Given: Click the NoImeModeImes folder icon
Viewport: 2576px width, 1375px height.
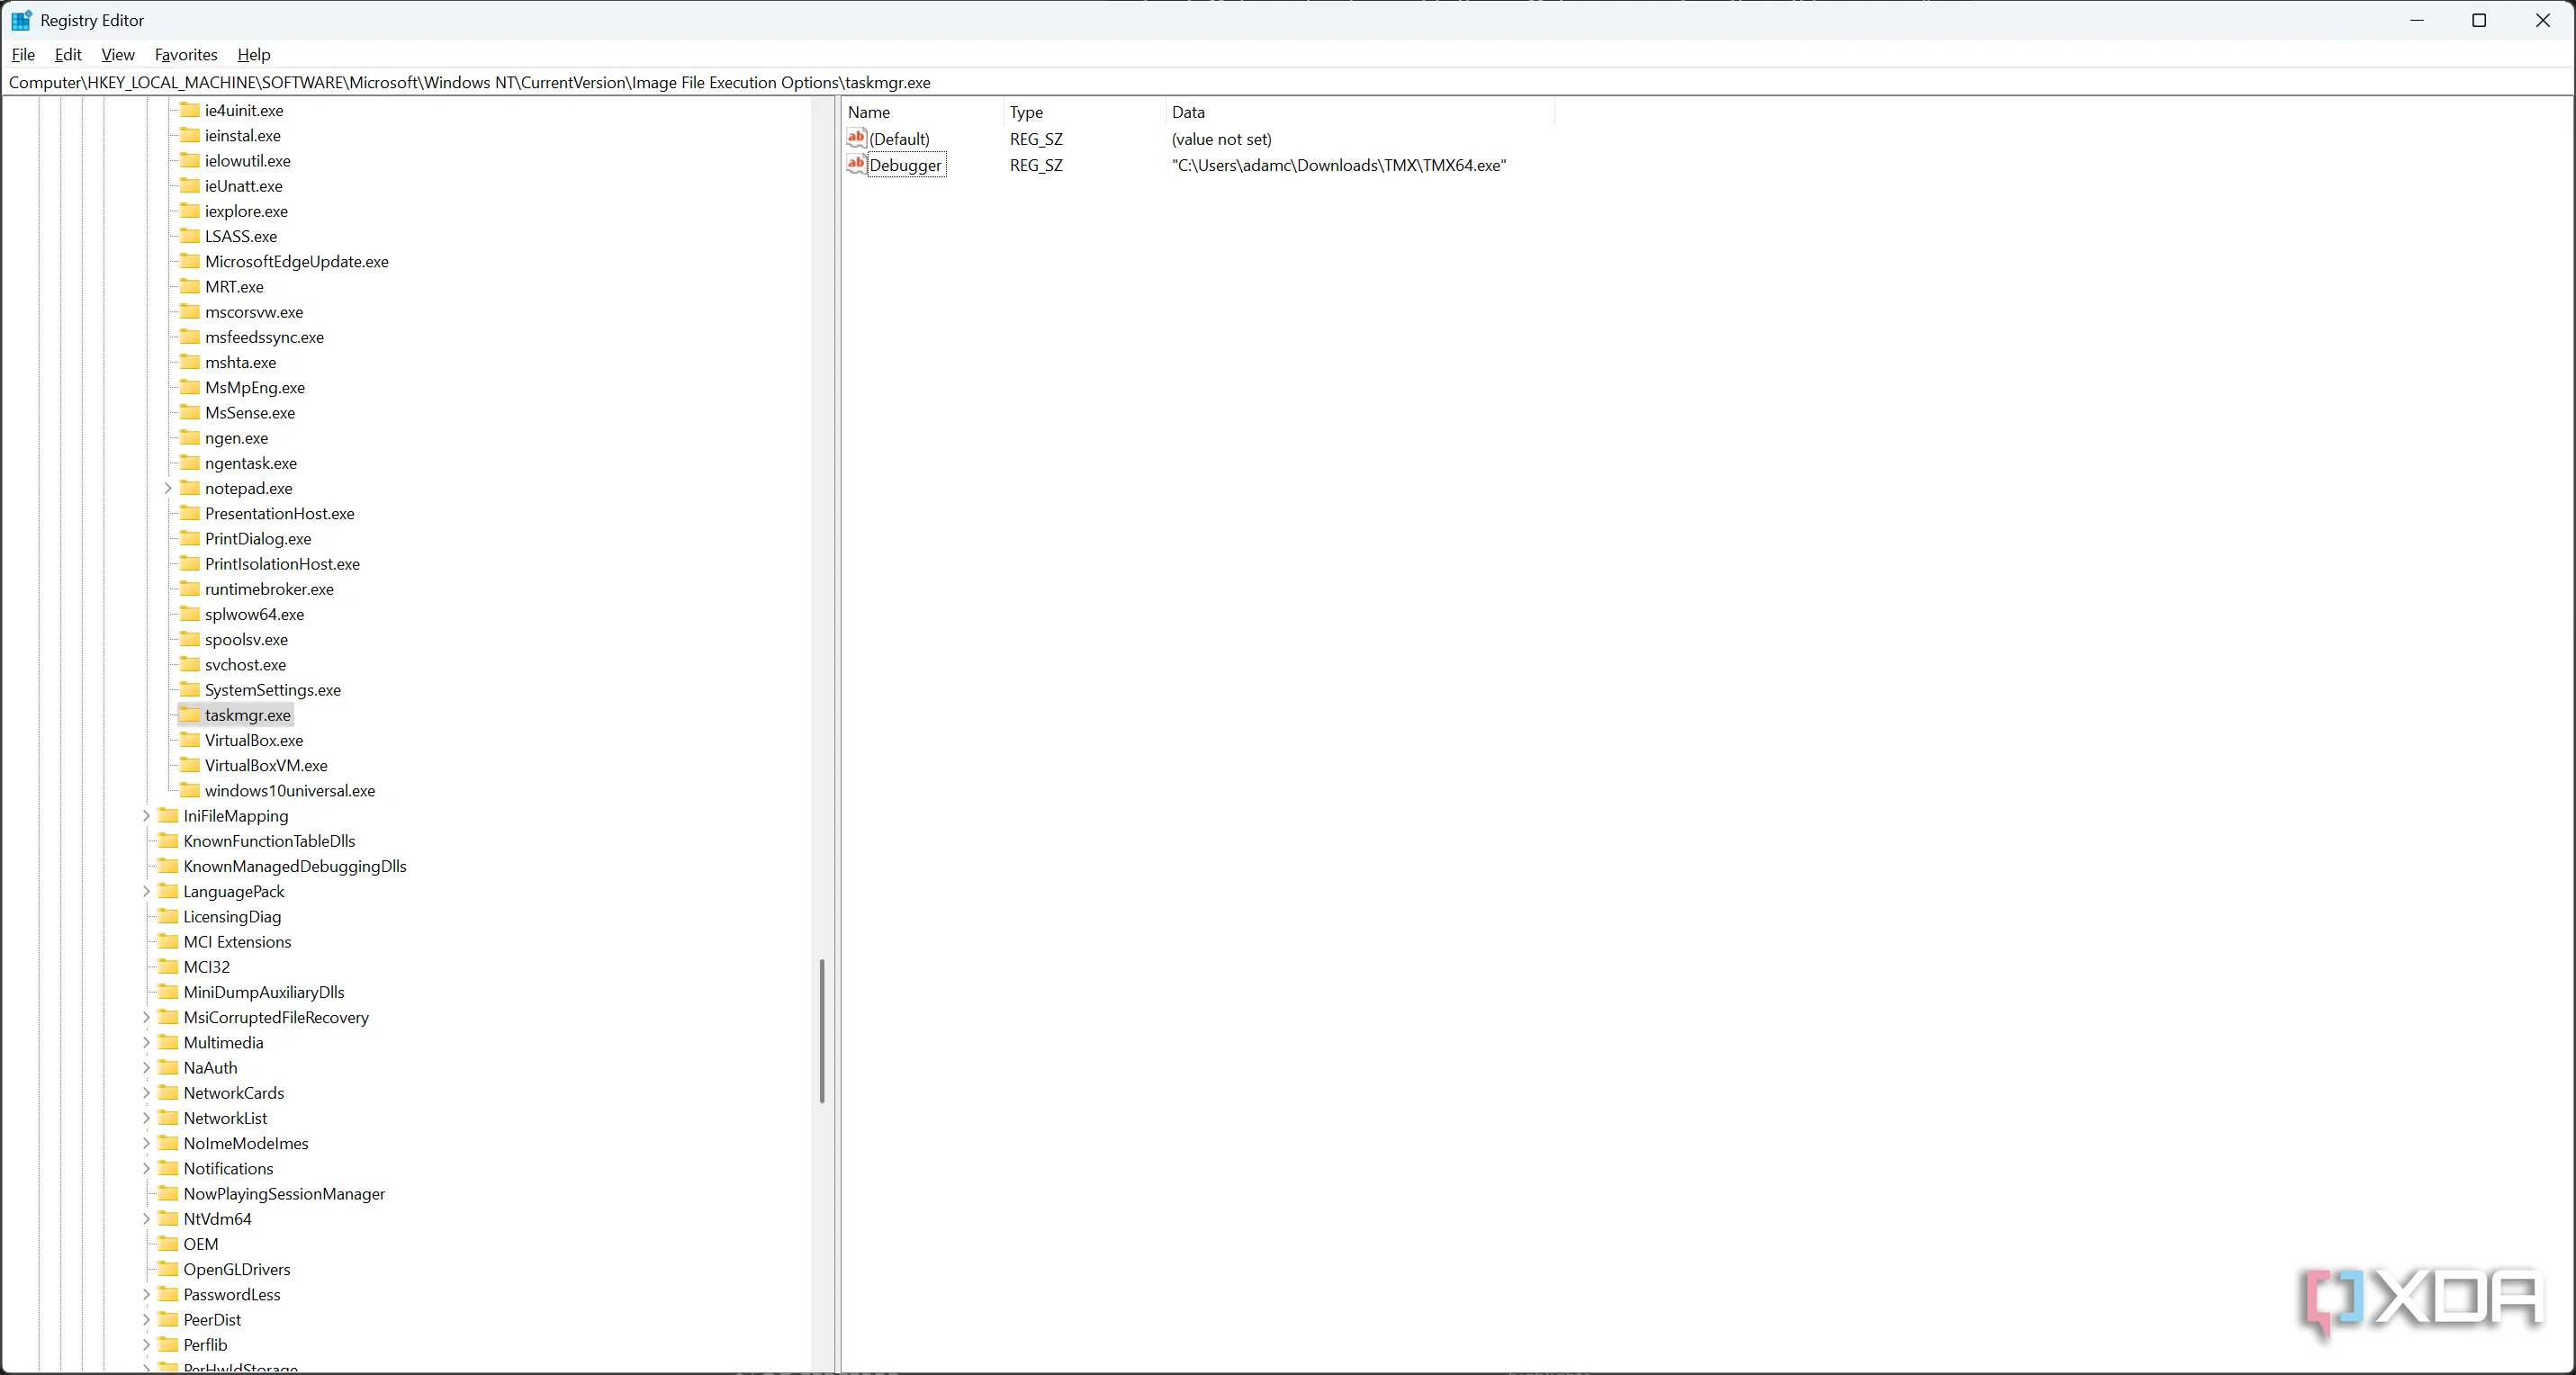Looking at the screenshot, I should tap(168, 1142).
